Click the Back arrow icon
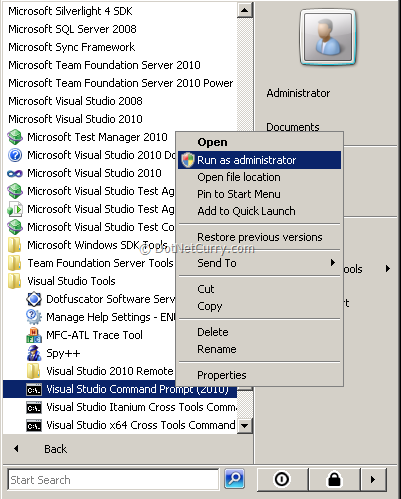This screenshot has height=499, width=401. (16, 449)
